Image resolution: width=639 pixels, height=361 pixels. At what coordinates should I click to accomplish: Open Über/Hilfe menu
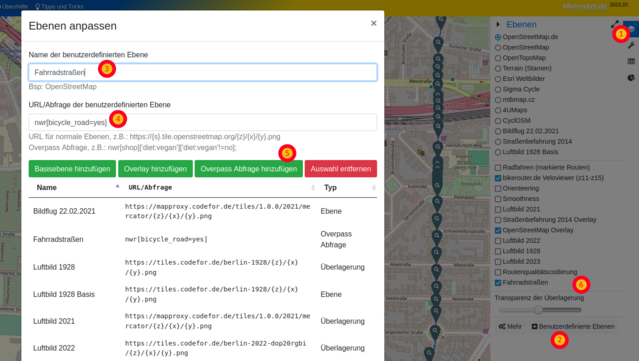tap(15, 6)
